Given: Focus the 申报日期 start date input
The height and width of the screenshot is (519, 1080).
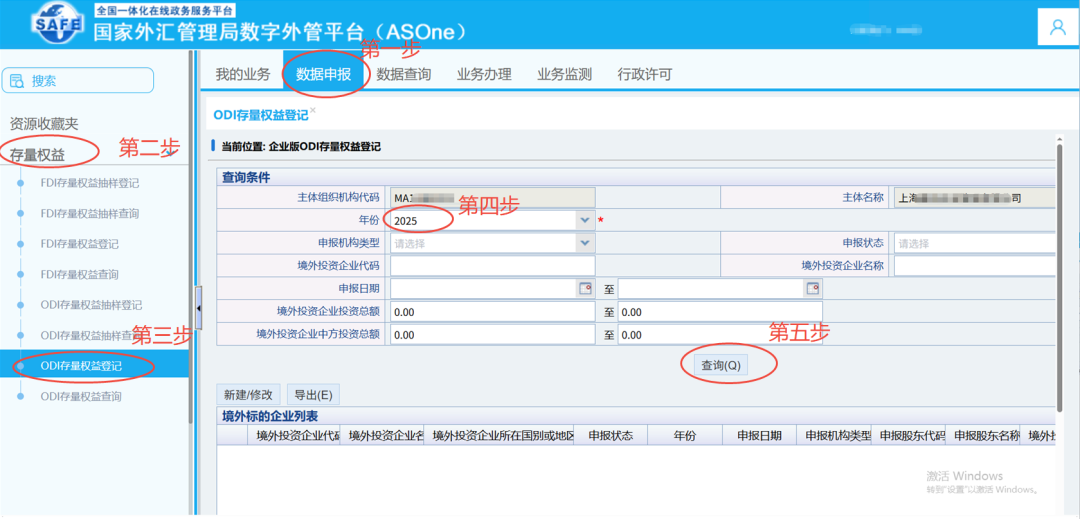Looking at the screenshot, I should tap(484, 289).
